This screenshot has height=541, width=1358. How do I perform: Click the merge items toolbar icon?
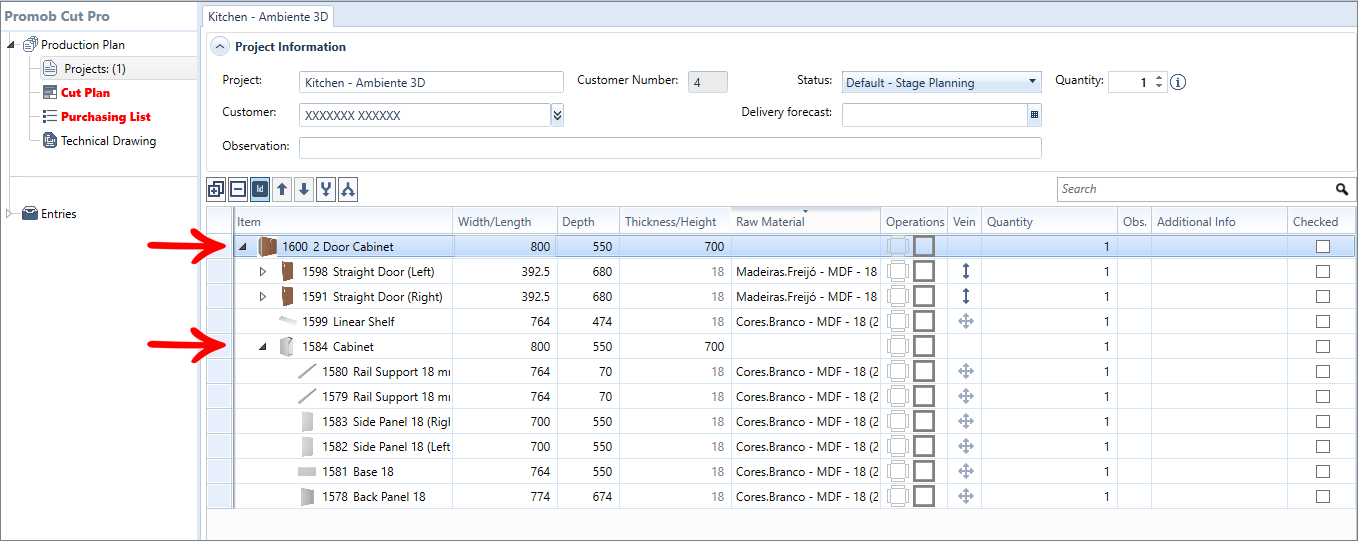click(x=326, y=189)
